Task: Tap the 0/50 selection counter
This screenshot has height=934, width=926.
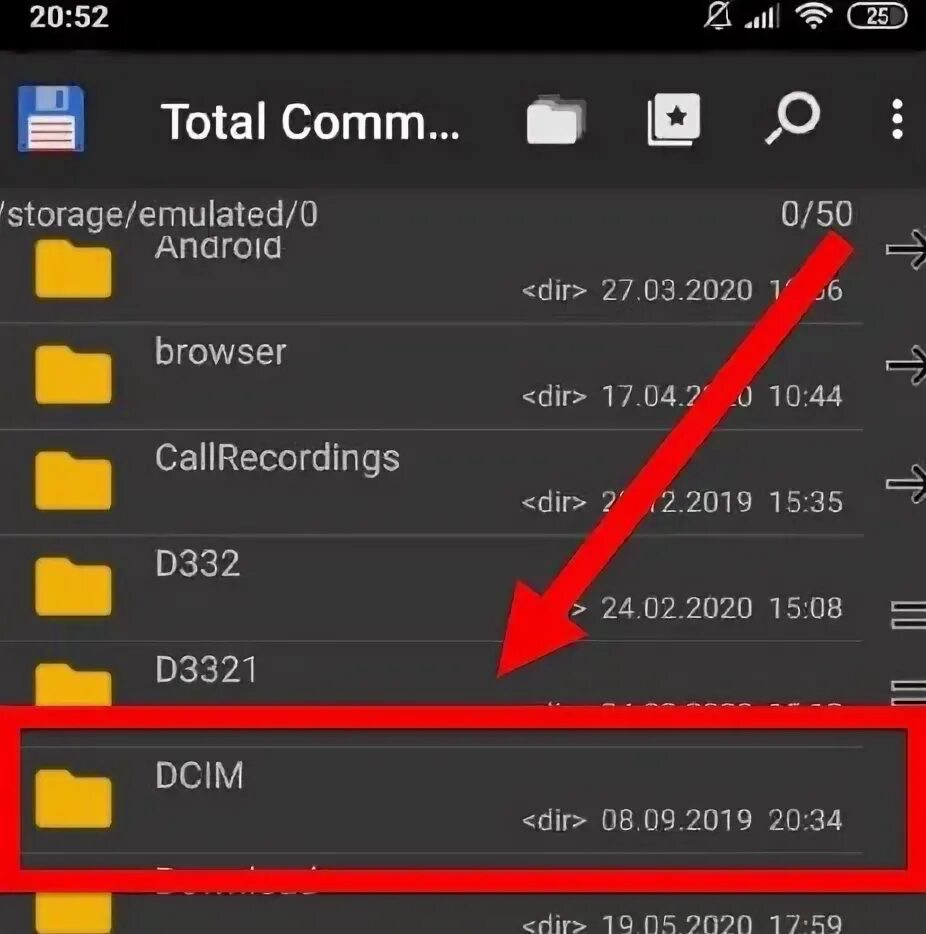Action: pyautogui.click(x=816, y=214)
